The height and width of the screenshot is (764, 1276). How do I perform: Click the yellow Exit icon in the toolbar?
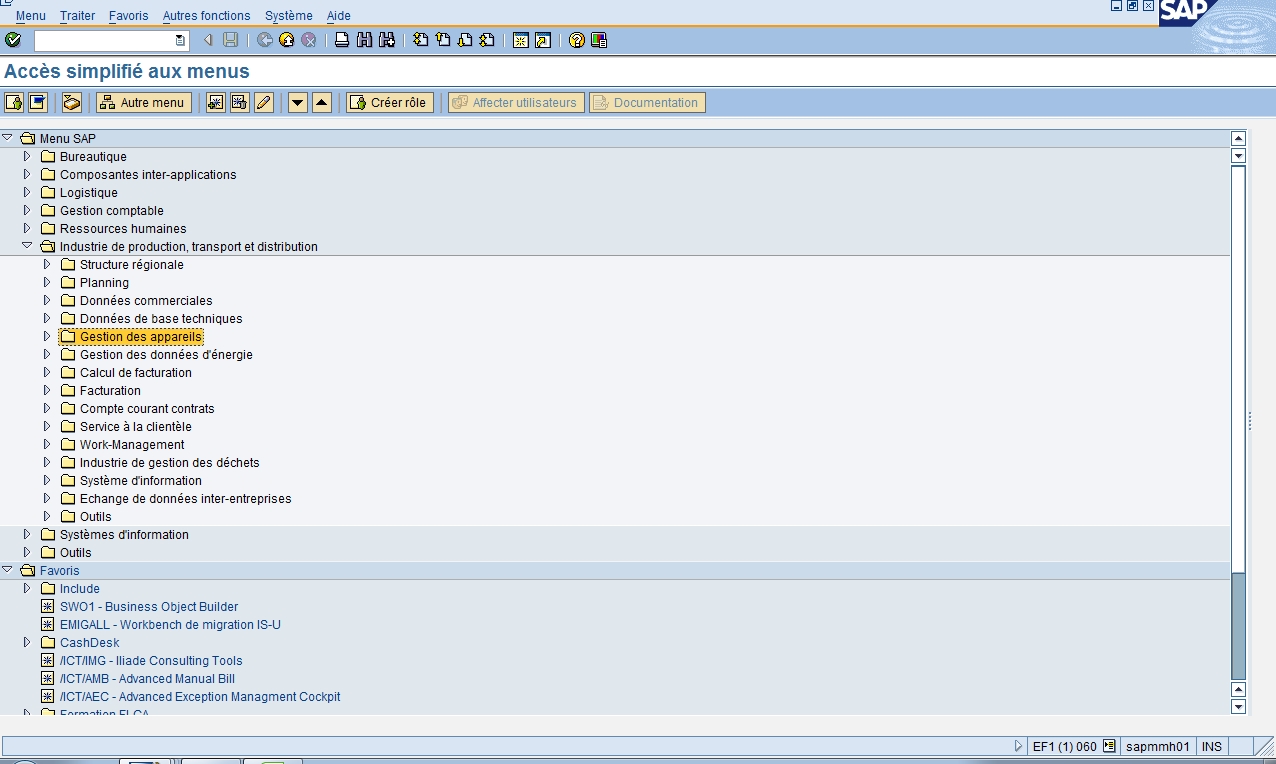287,40
